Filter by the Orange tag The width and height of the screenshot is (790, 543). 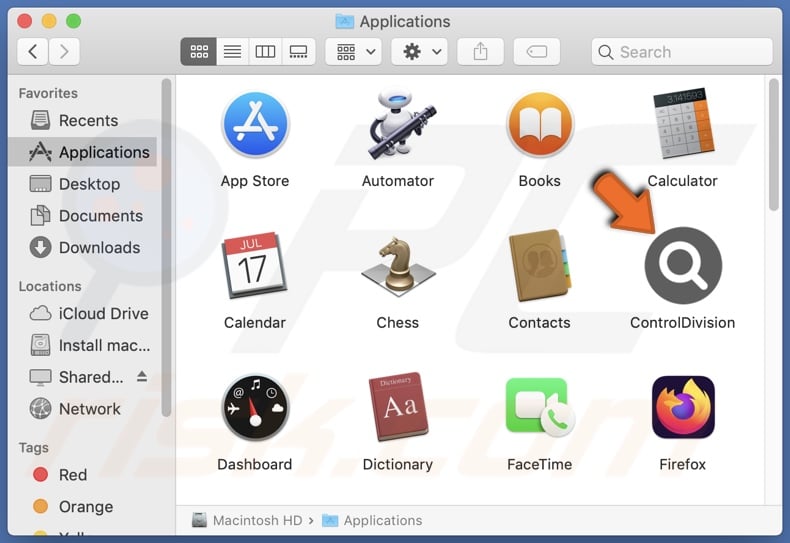tap(82, 506)
